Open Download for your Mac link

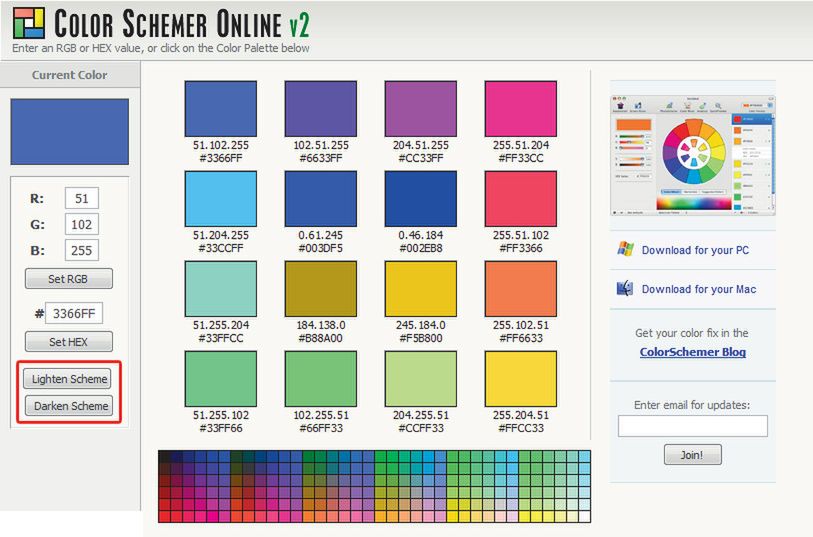click(x=699, y=289)
